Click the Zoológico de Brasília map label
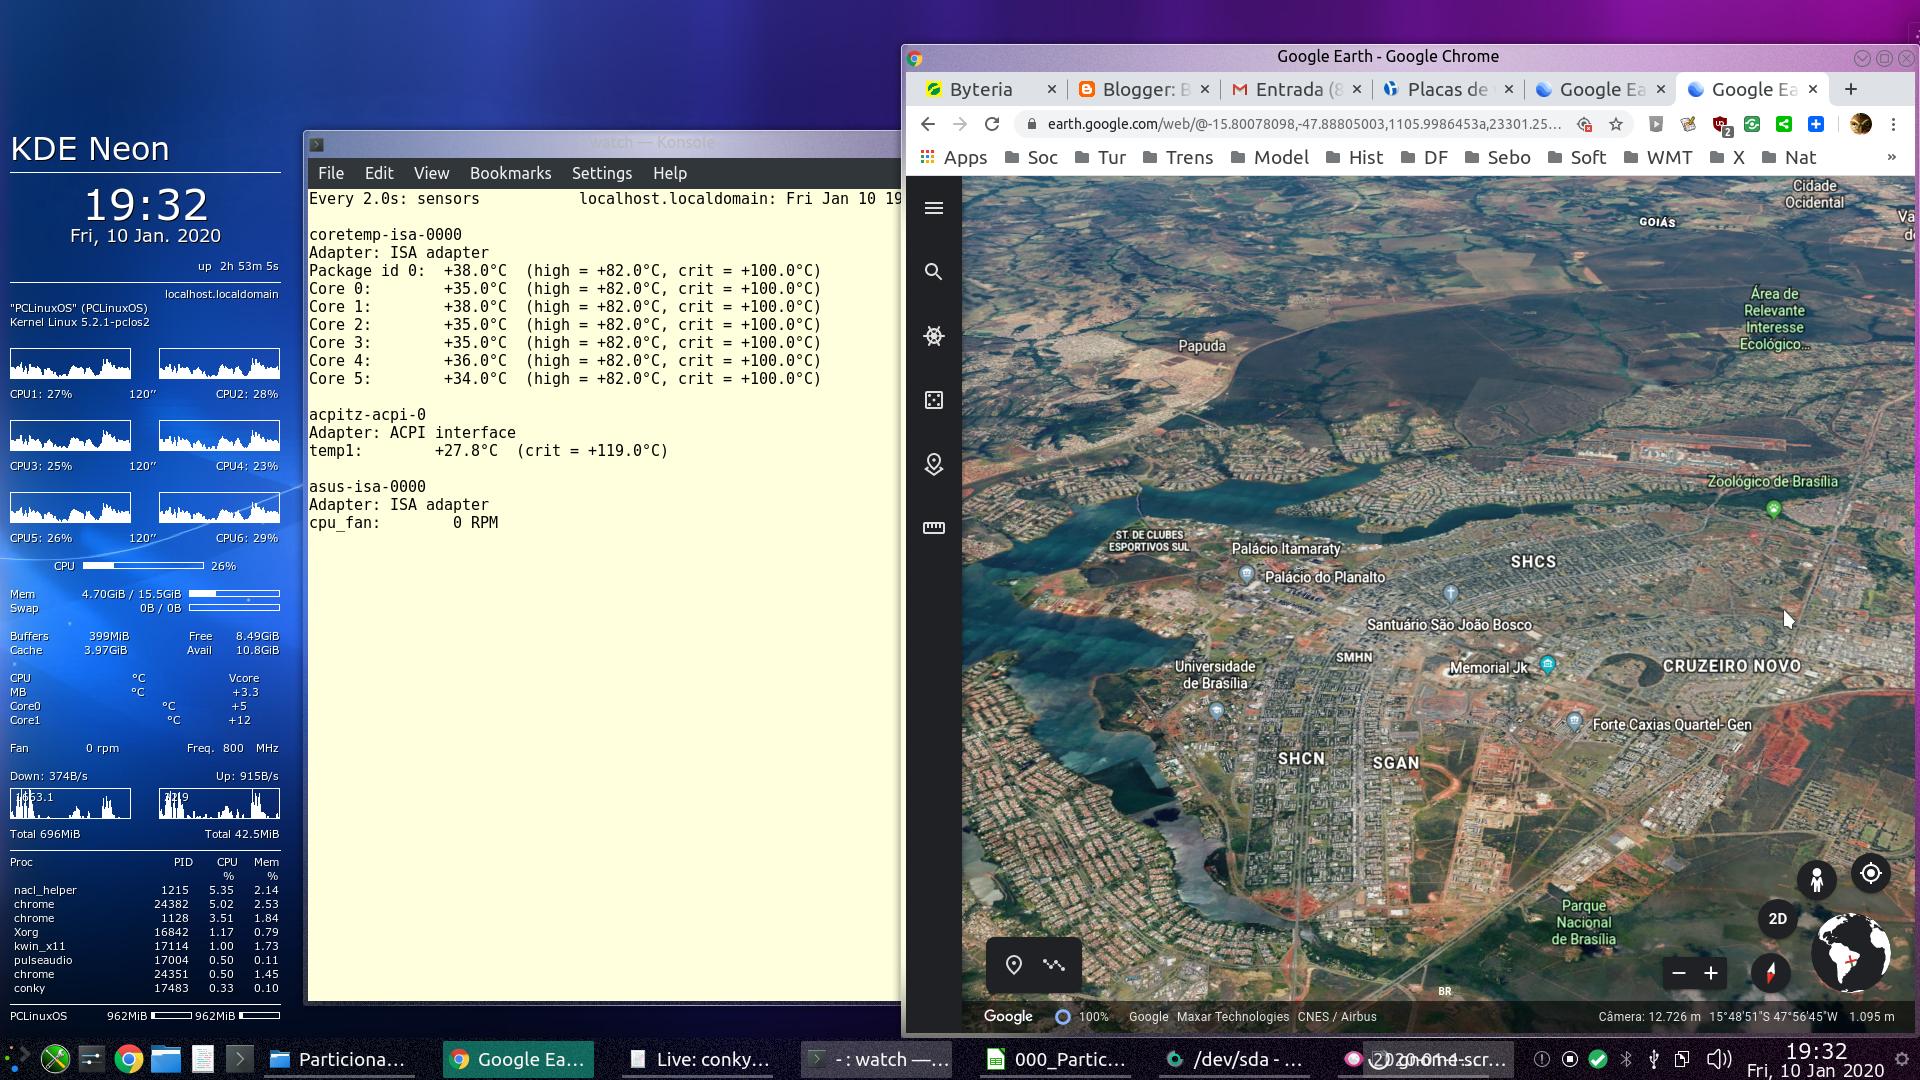This screenshot has width=1920, height=1080. coord(1773,482)
